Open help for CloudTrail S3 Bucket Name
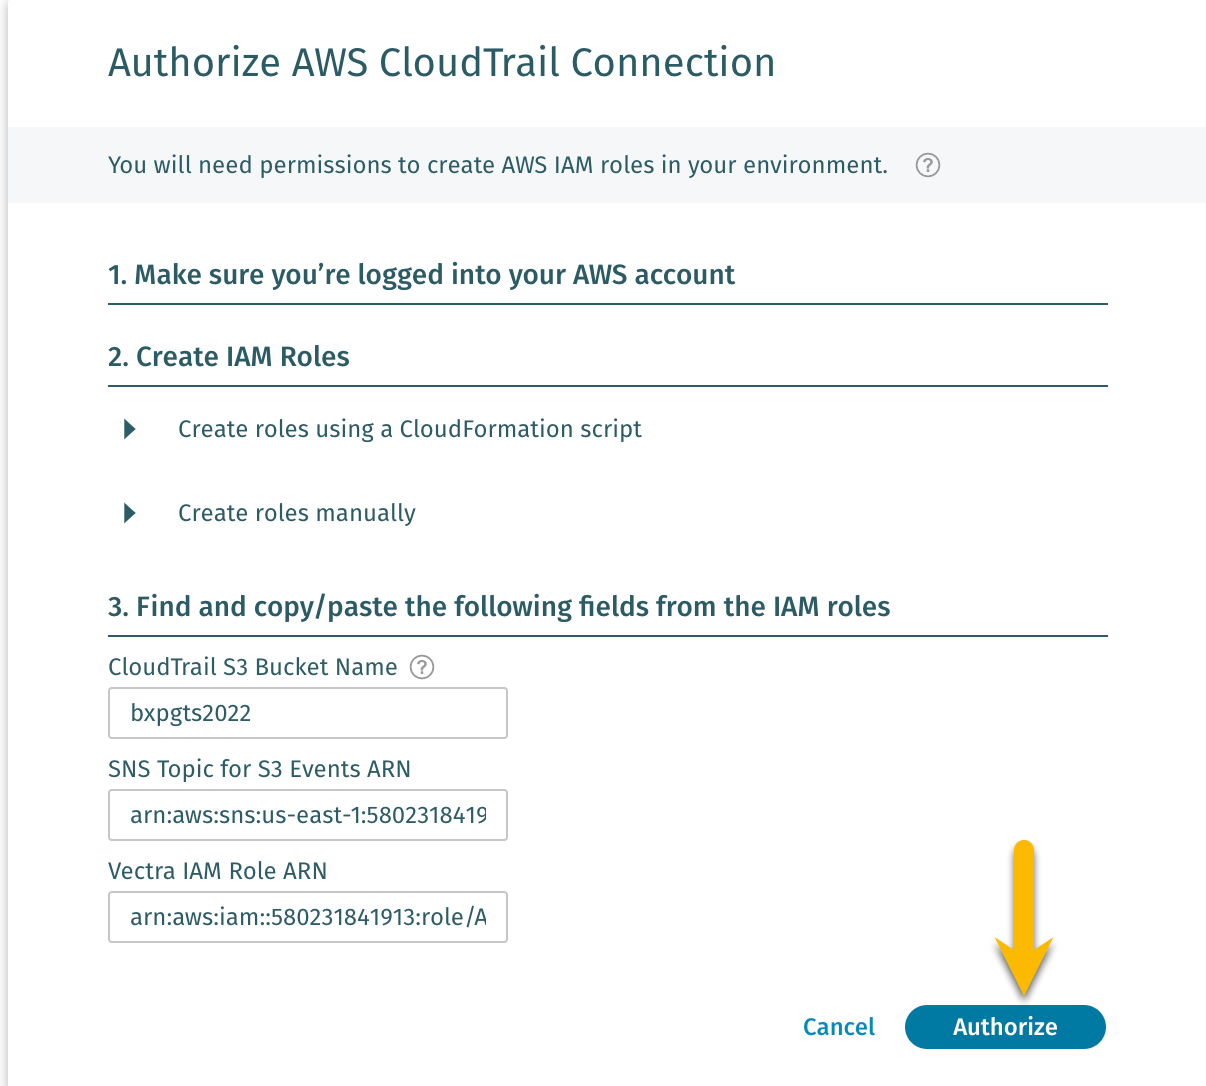This screenshot has height=1086, width=1206. click(x=422, y=667)
